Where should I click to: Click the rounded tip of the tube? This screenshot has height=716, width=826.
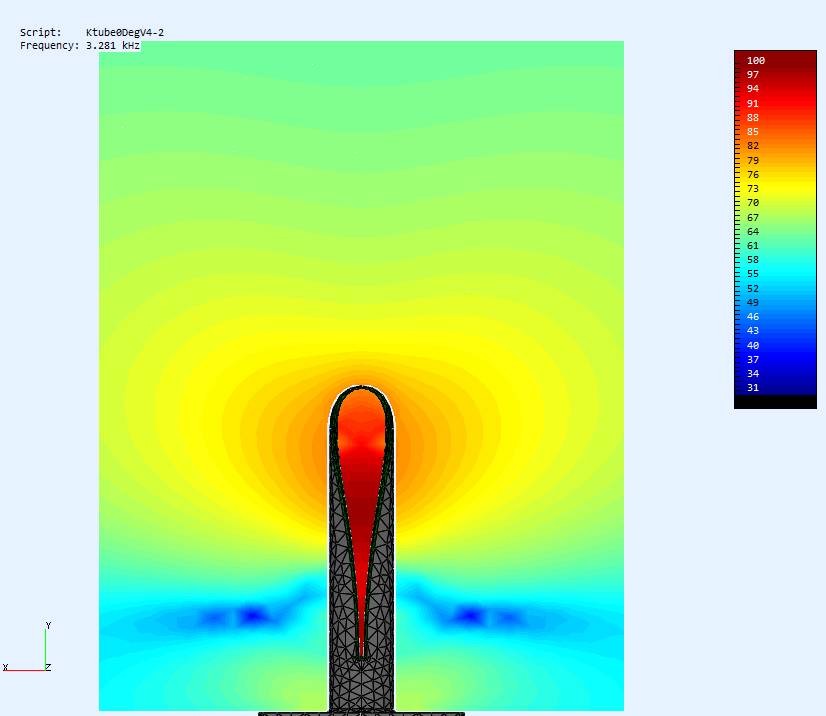pyautogui.click(x=361, y=388)
